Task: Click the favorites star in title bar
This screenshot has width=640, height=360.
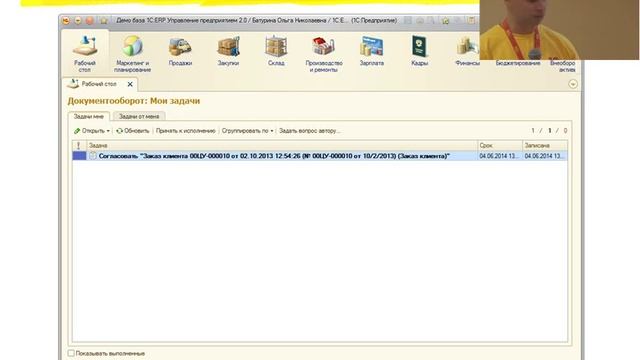Action: pos(104,20)
